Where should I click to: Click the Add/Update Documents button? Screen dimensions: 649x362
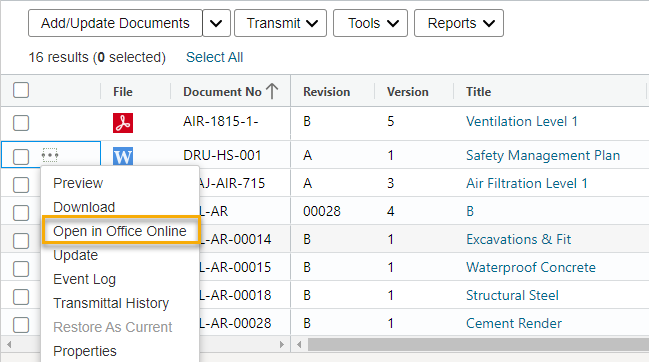pyautogui.click(x=115, y=23)
